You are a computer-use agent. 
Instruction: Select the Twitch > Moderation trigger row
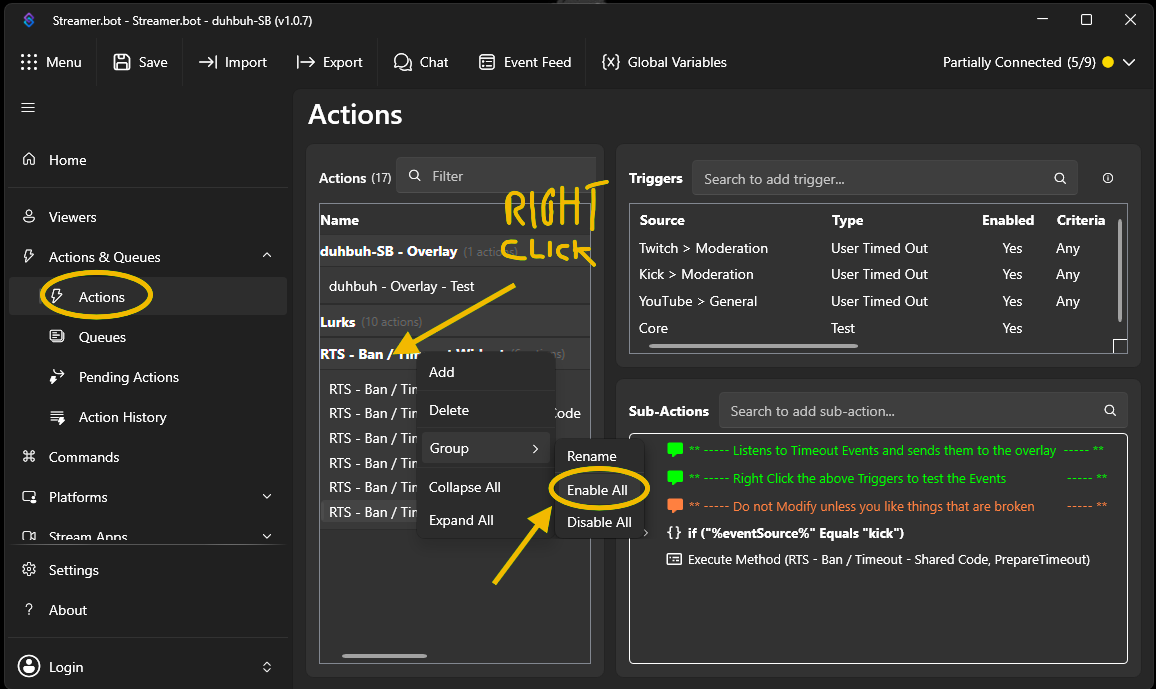(874, 248)
